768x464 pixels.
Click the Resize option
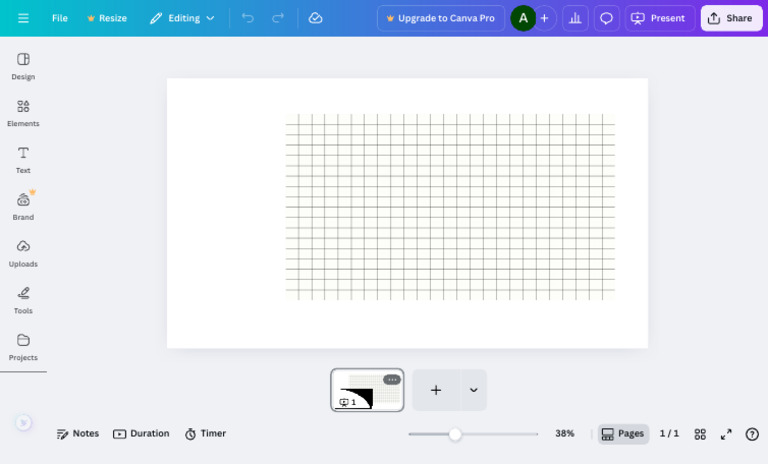[107, 18]
